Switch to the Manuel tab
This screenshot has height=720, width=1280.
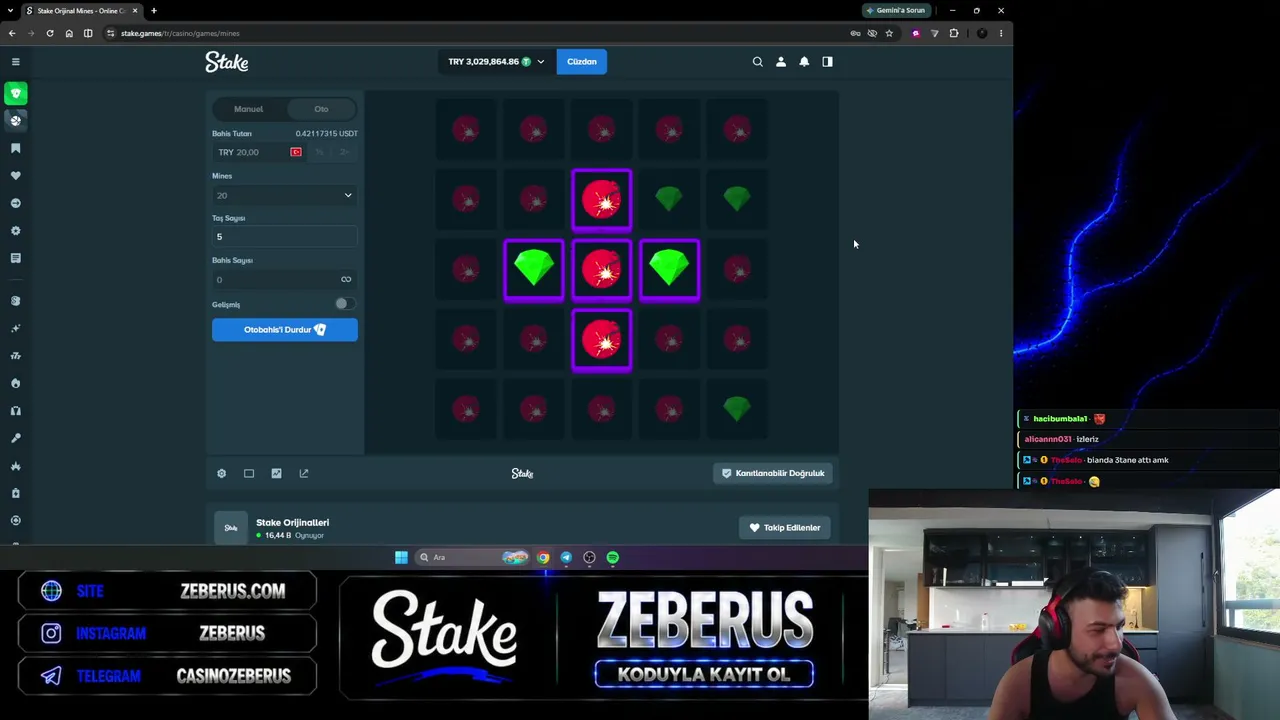click(249, 109)
